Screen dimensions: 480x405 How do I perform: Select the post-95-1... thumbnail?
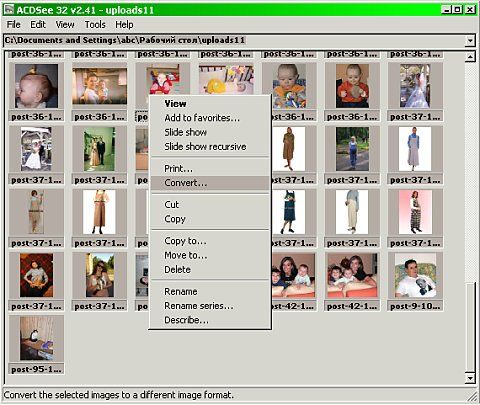coord(36,338)
